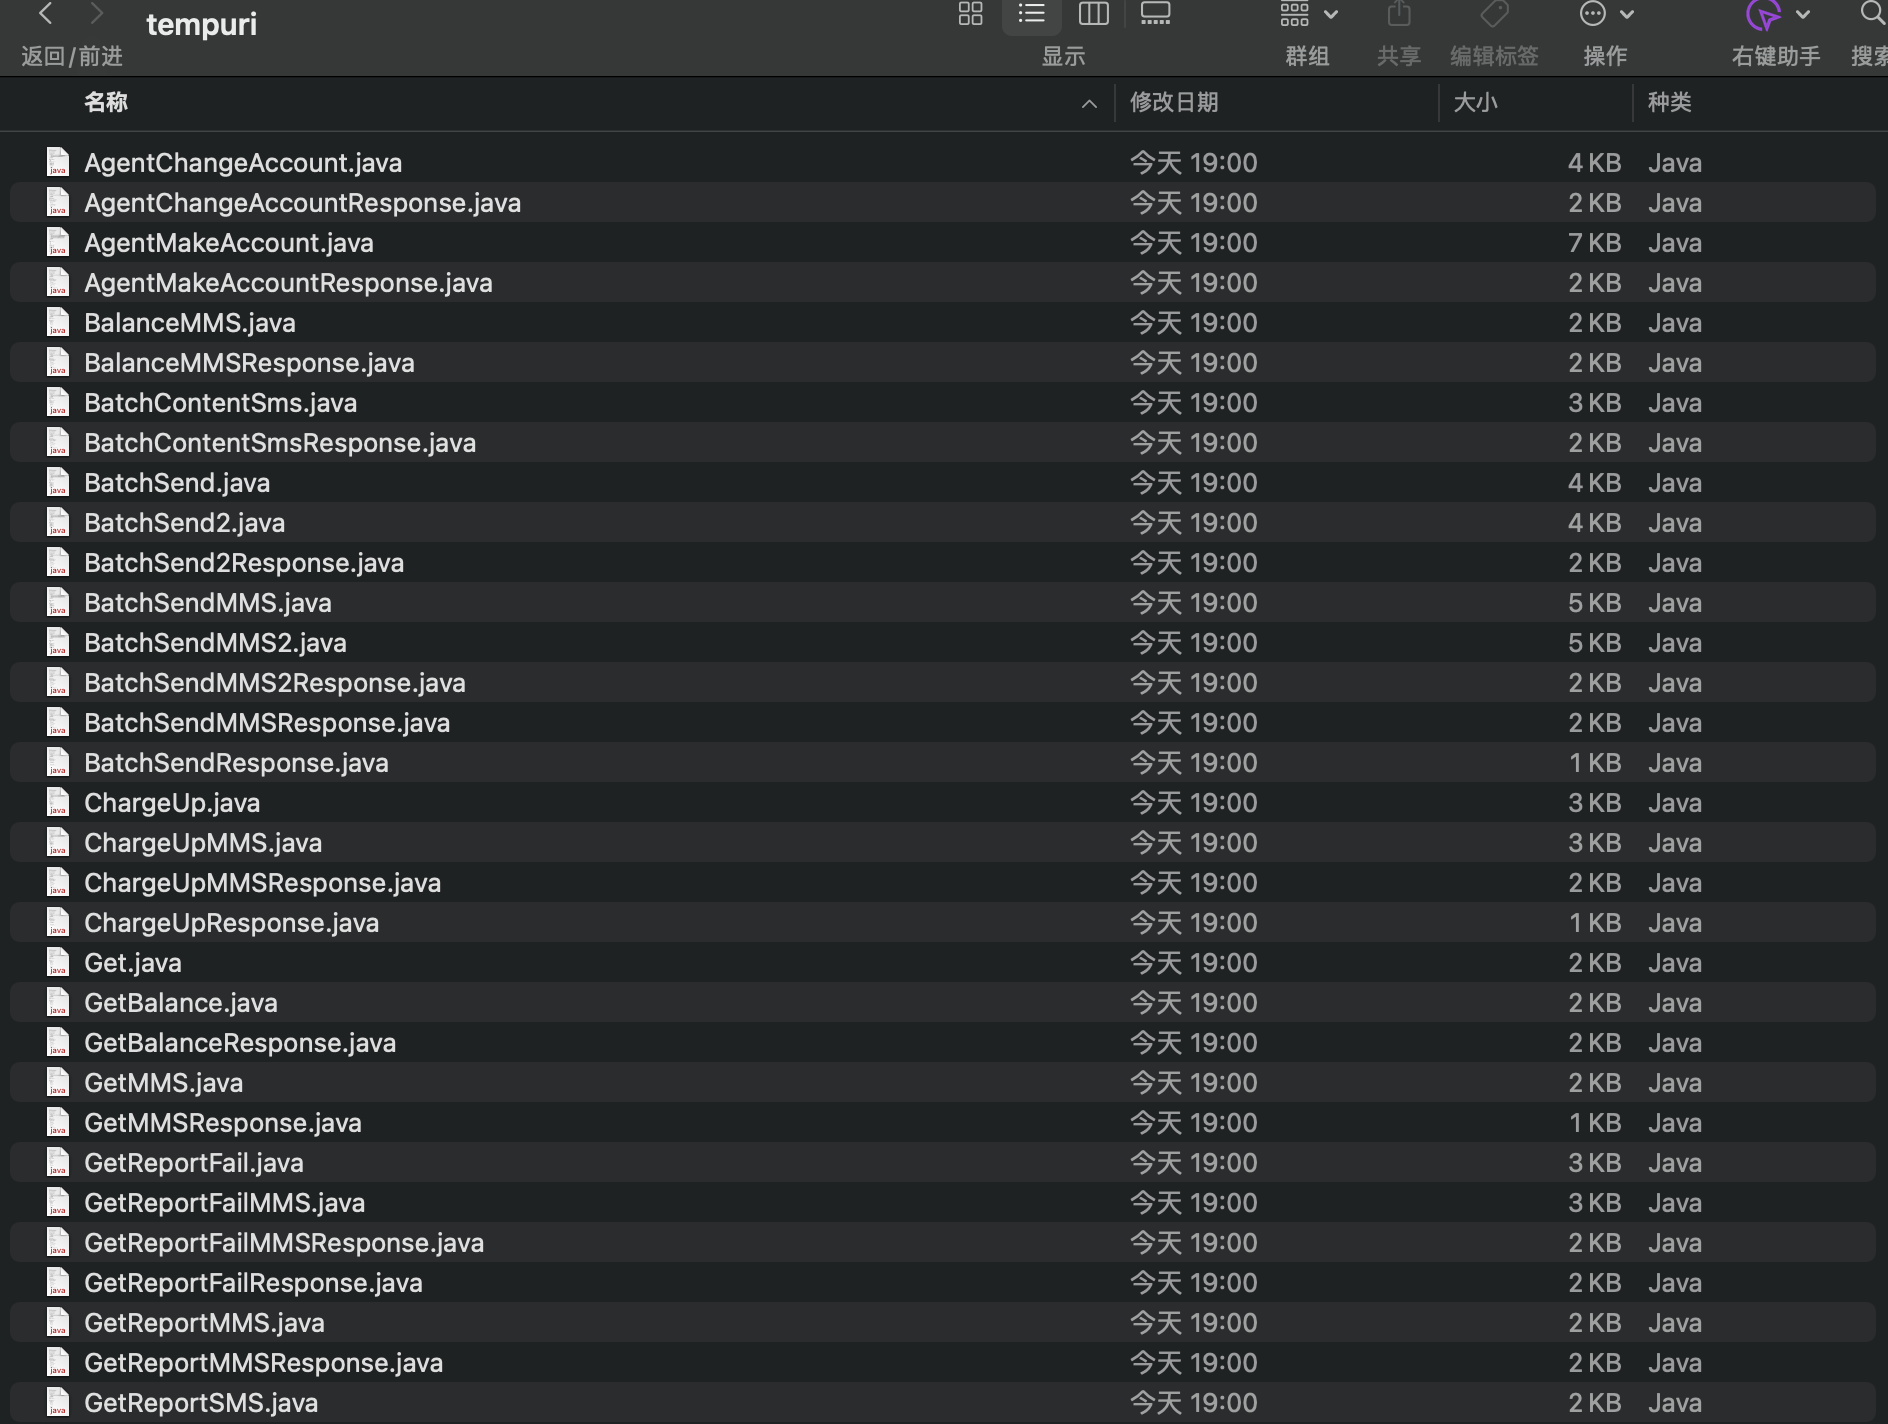1888x1424 pixels.
Task: Click the BatchContentSms.java file icon
Action: click(58, 402)
